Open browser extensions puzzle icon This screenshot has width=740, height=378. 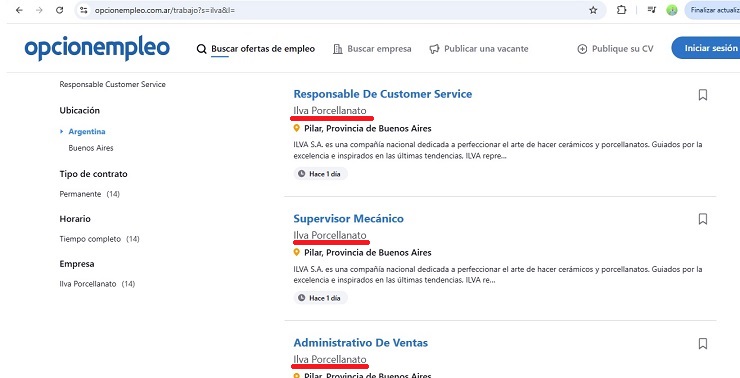[622, 10]
